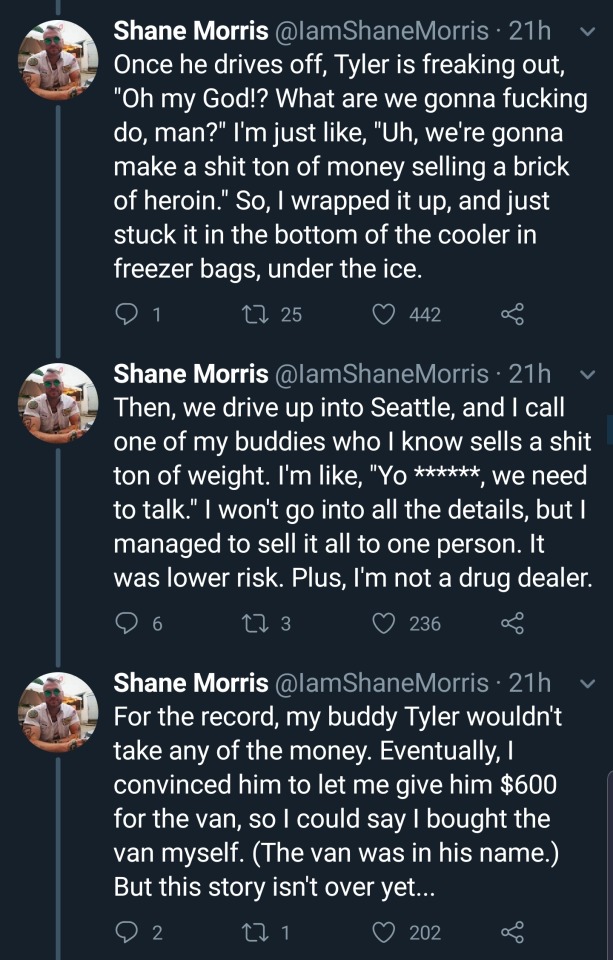Share the tweet about the cooler
This screenshot has width=613, height=960.
511,315
